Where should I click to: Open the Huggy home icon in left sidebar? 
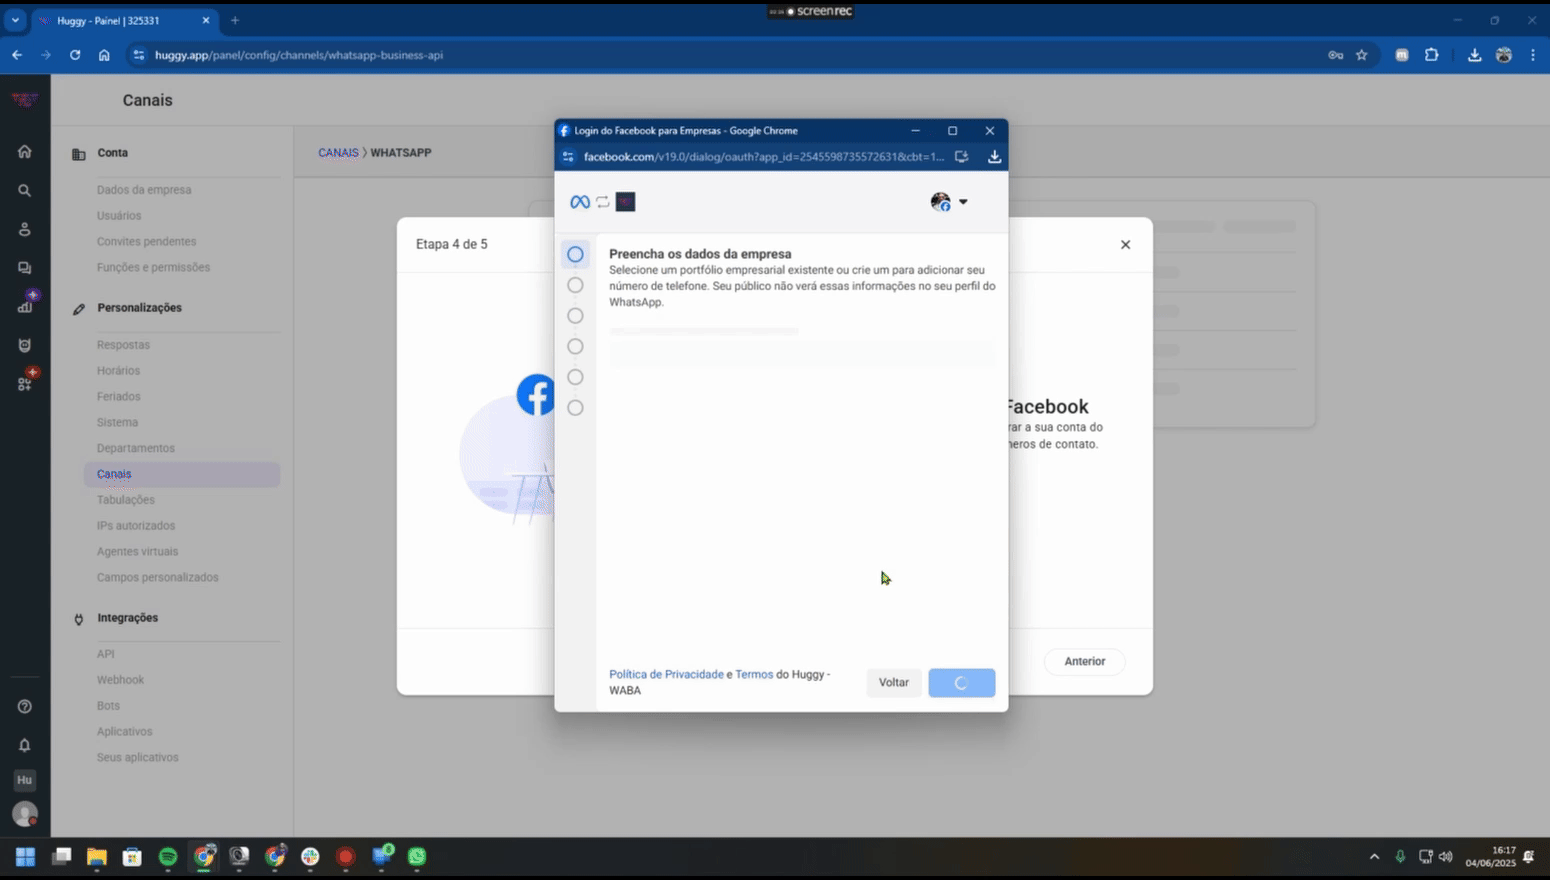pyautogui.click(x=24, y=151)
